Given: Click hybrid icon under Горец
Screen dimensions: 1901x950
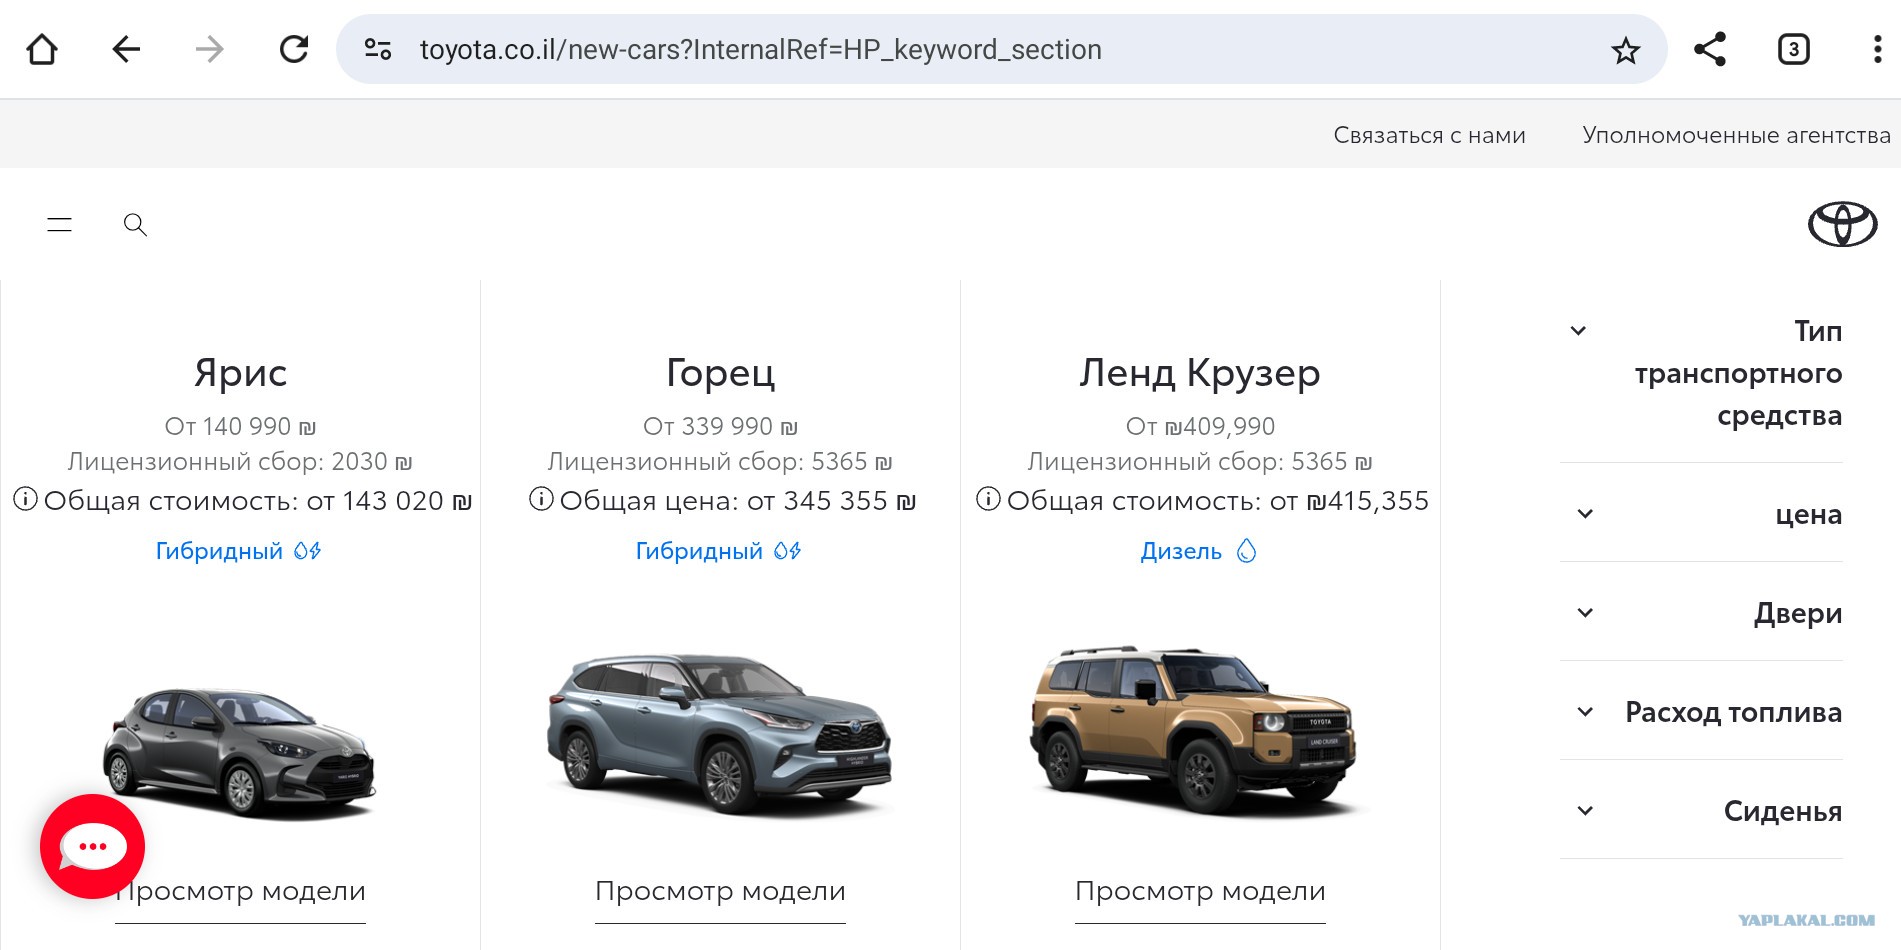Looking at the screenshot, I should click(787, 551).
